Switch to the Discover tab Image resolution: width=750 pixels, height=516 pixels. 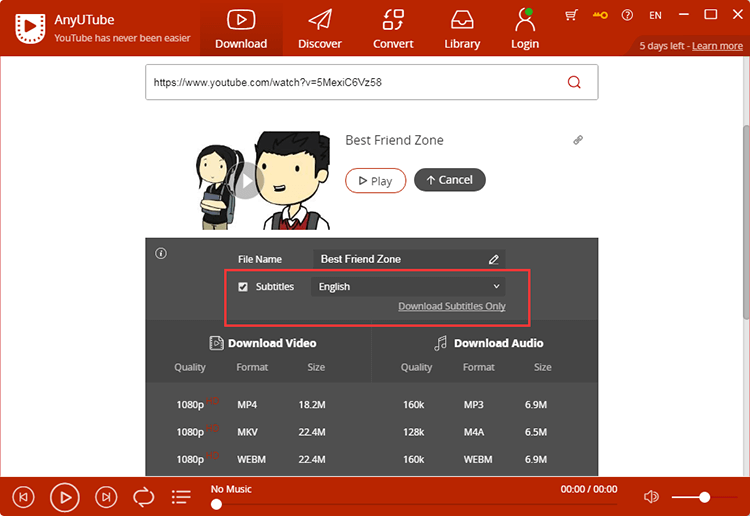coord(320,30)
